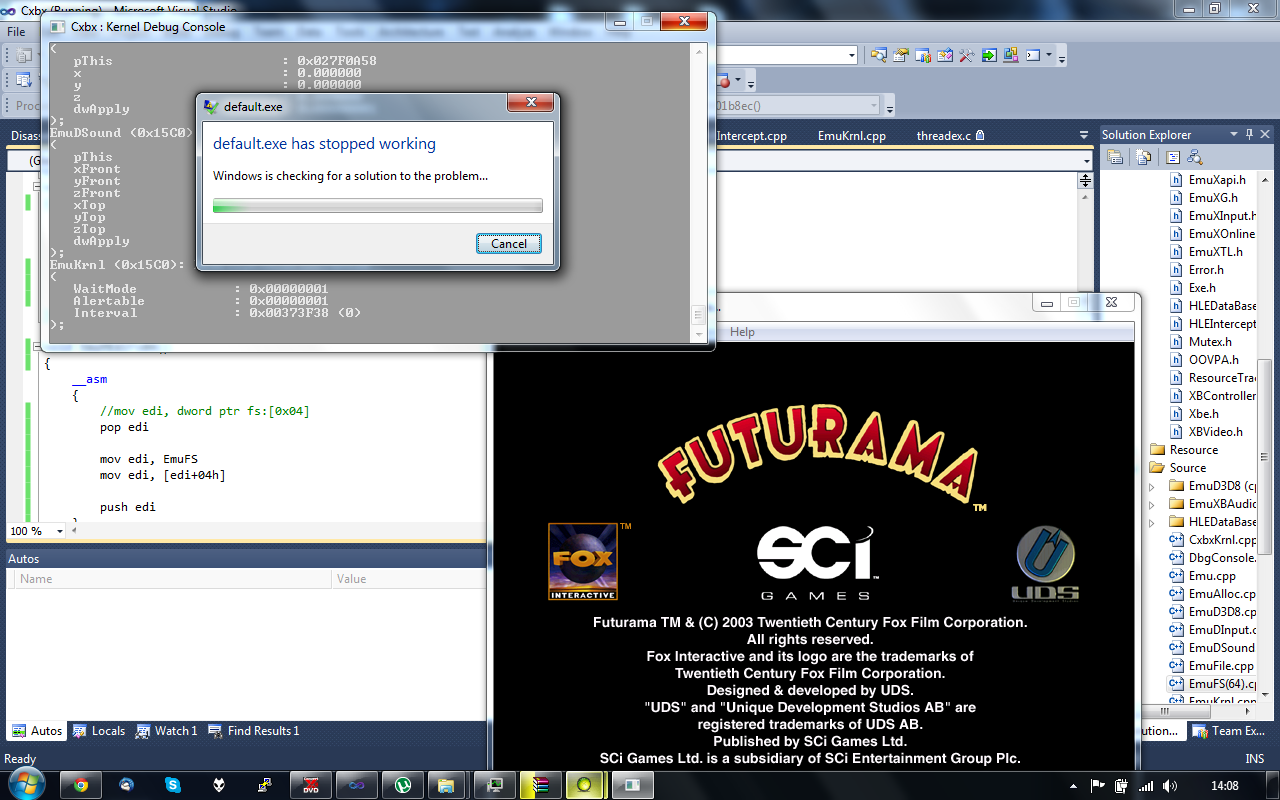
Task: Open the Locals debug tab
Action: [99, 731]
